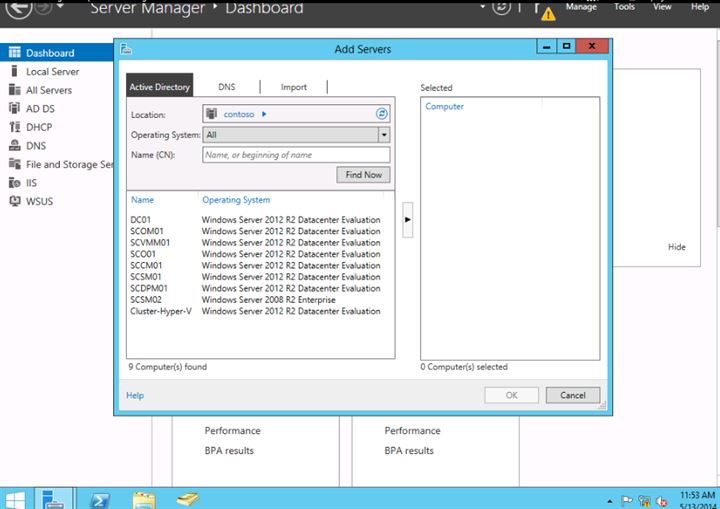Switch to the Active Directory tab
This screenshot has width=720, height=509.
(159, 86)
